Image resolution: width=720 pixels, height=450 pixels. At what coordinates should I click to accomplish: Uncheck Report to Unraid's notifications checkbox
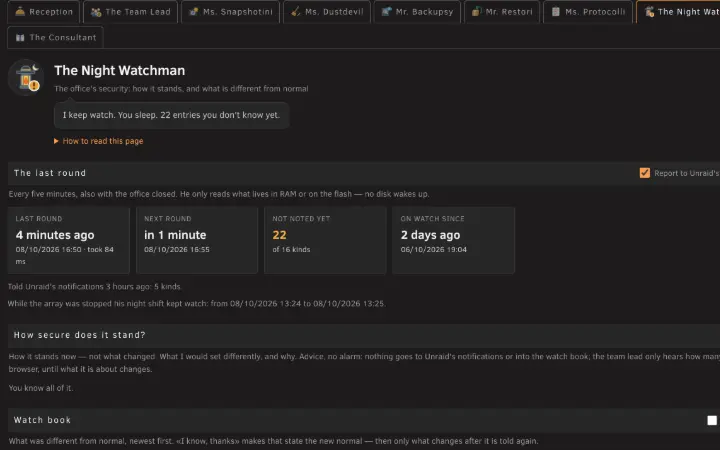click(x=645, y=173)
